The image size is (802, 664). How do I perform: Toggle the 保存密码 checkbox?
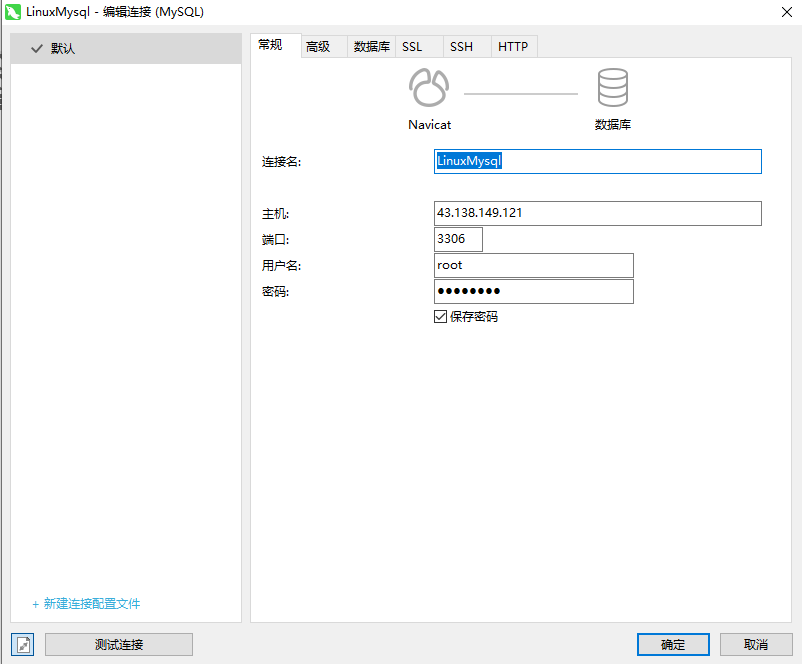(x=440, y=317)
